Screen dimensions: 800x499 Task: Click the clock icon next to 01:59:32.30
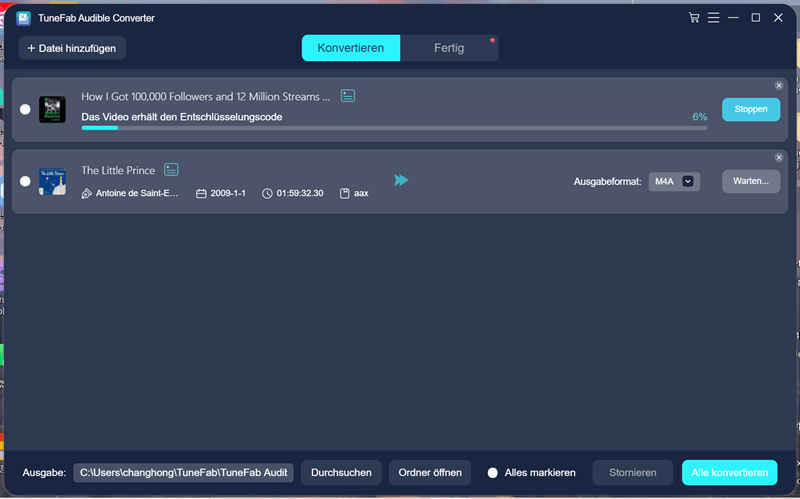[x=267, y=193]
